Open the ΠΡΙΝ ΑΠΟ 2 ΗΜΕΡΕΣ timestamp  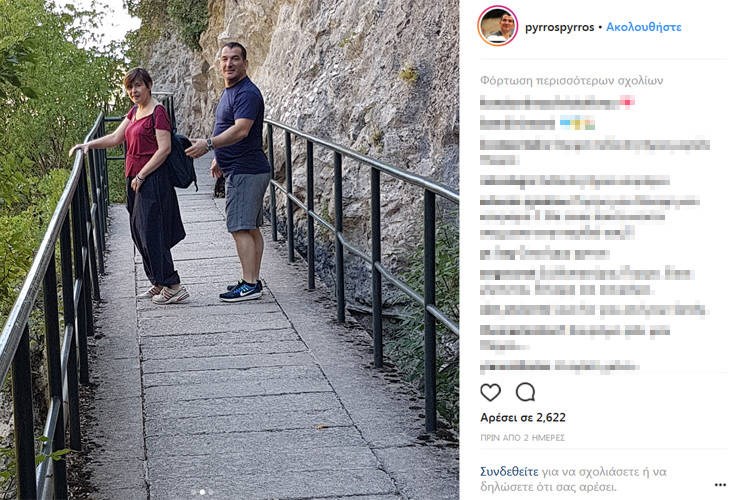pyautogui.click(x=522, y=438)
